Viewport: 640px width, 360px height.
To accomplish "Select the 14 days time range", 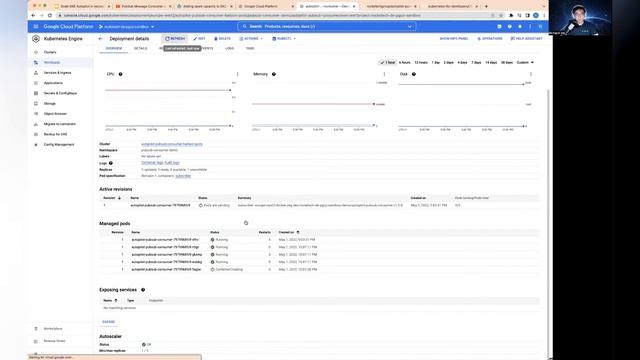I will pos(491,62).
